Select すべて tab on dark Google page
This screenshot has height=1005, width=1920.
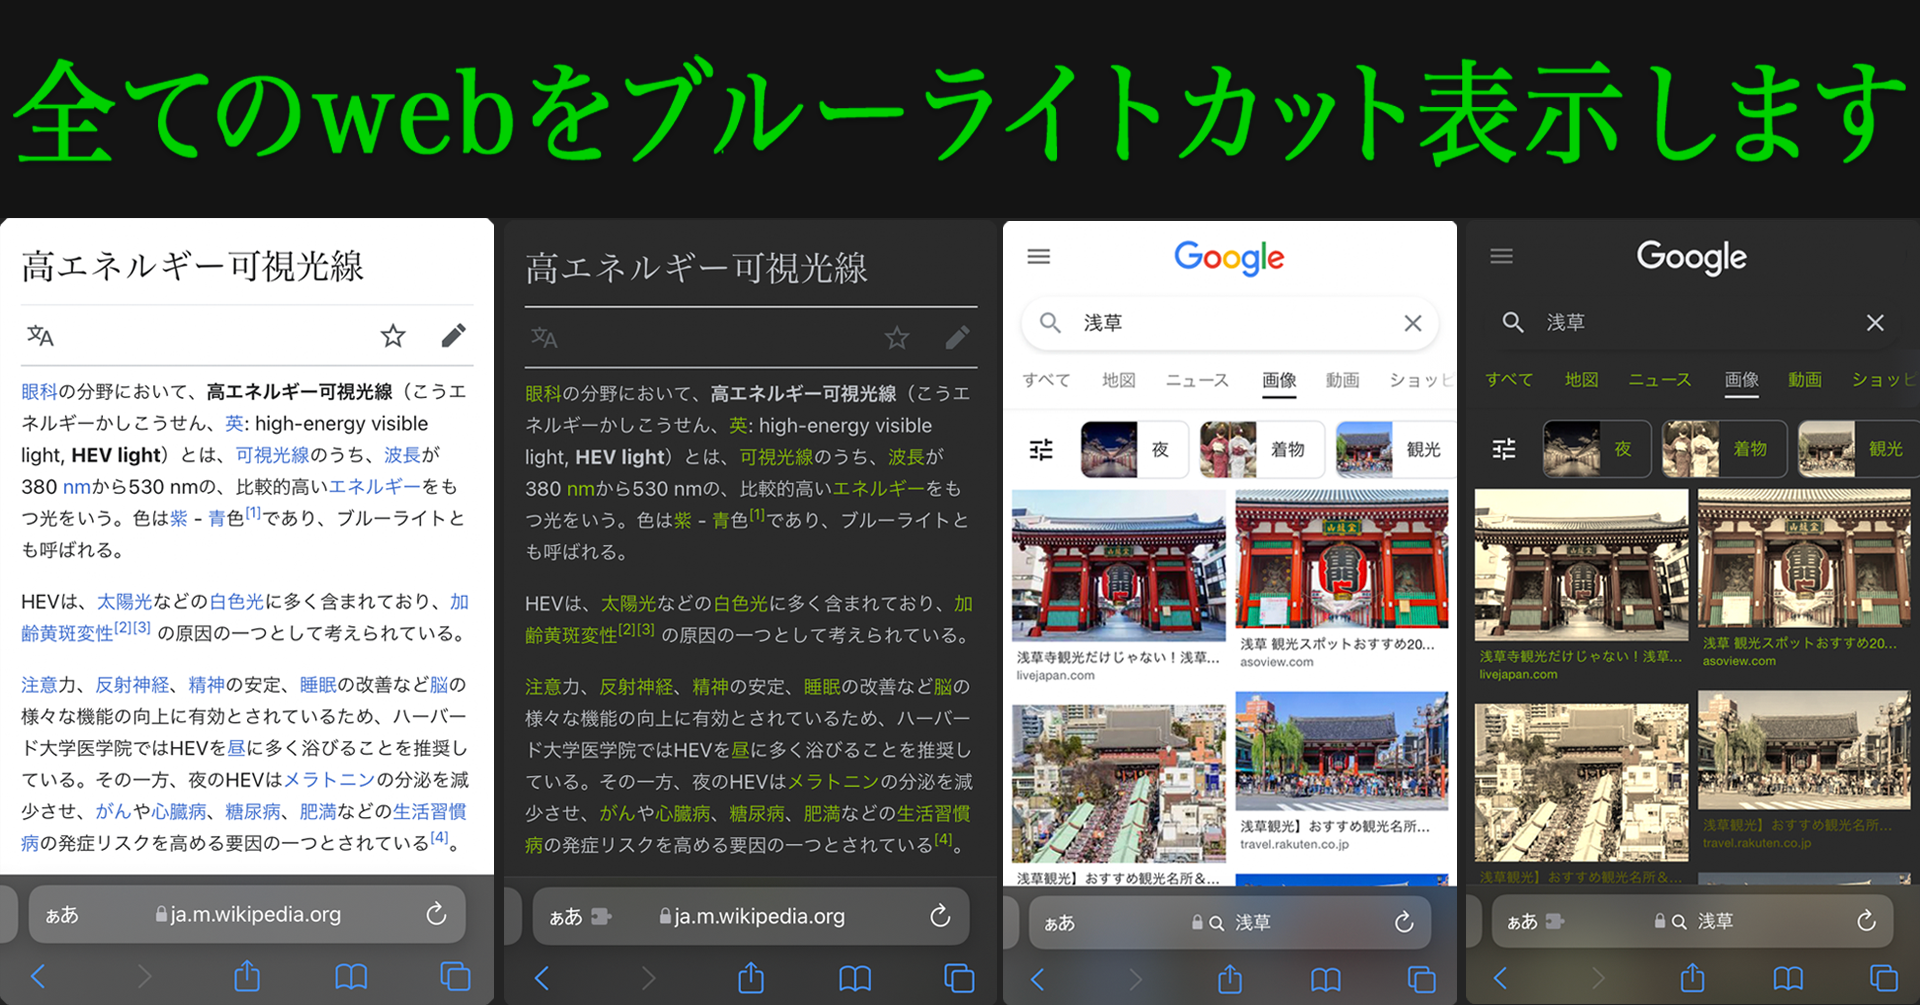(x=1509, y=380)
